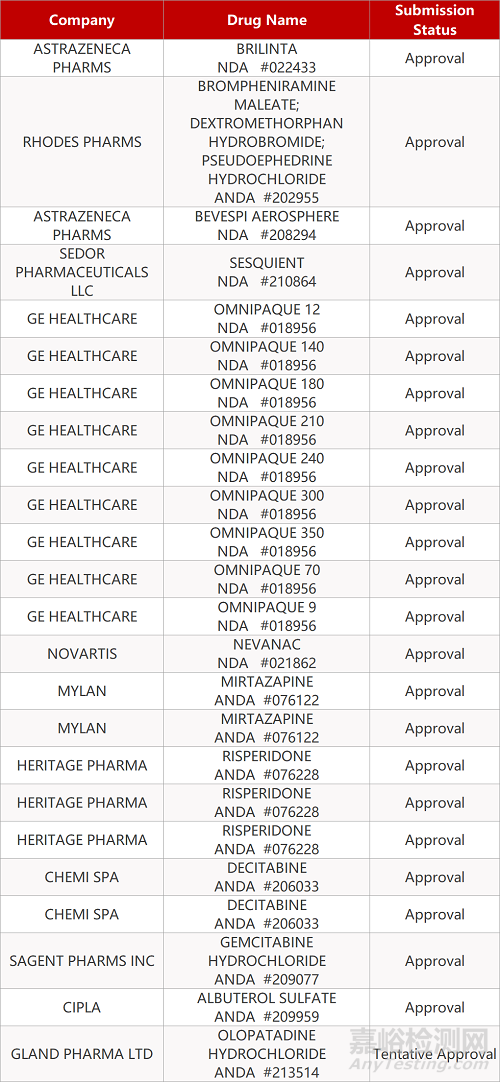Select the NEVANAC NDA #021862 cell
The width and height of the screenshot is (500, 1082).
(x=267, y=654)
